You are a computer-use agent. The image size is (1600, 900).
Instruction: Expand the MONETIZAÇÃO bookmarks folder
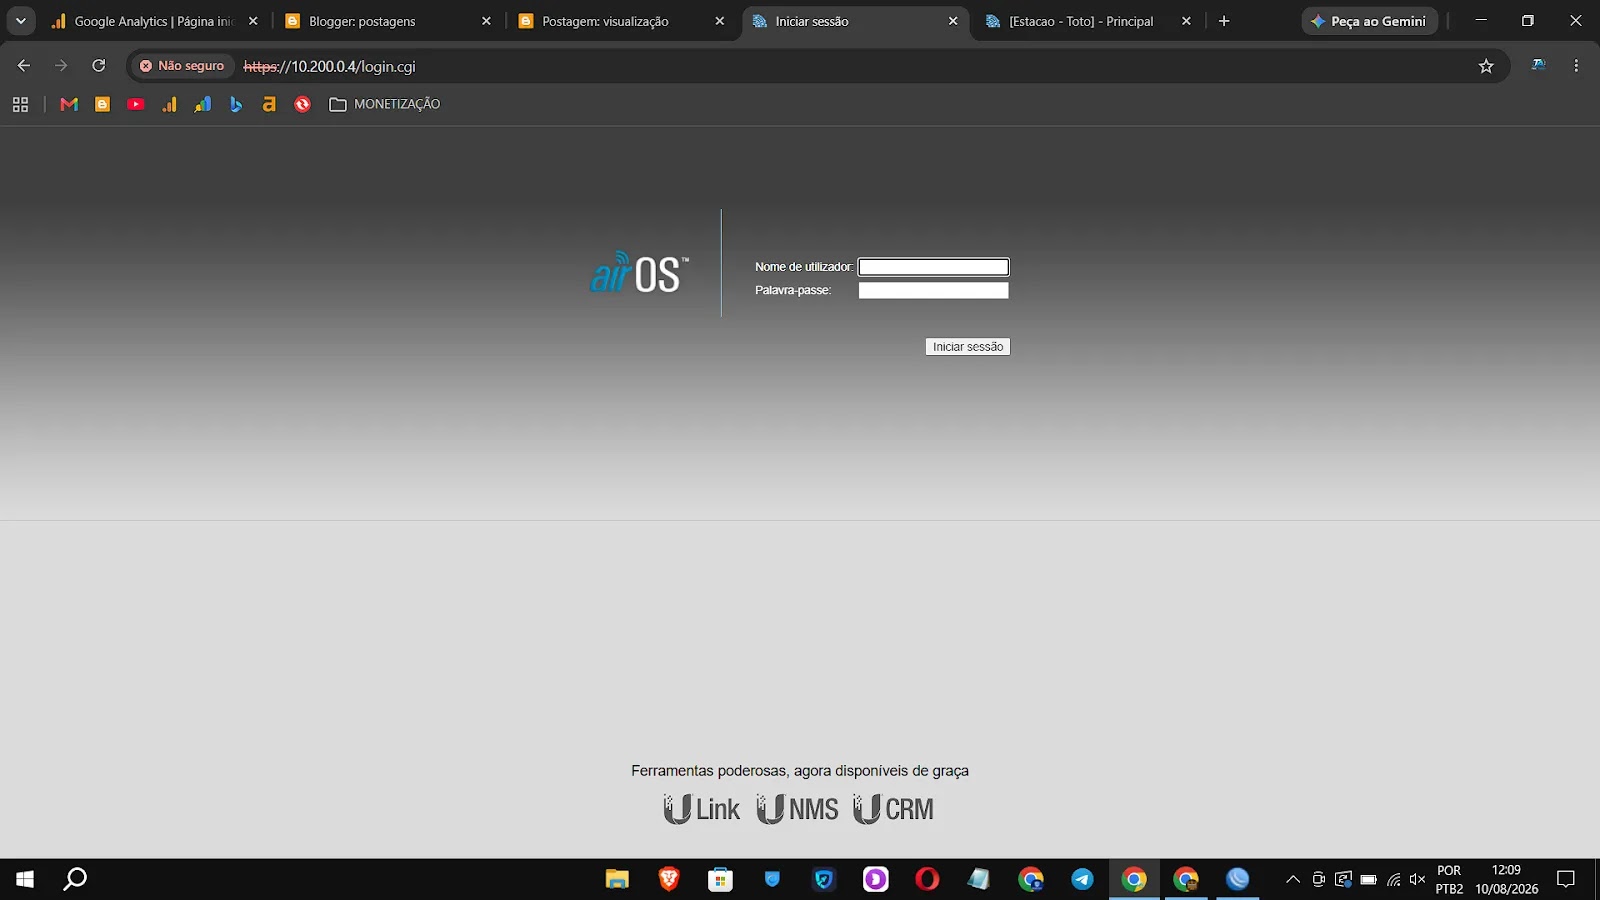(385, 104)
